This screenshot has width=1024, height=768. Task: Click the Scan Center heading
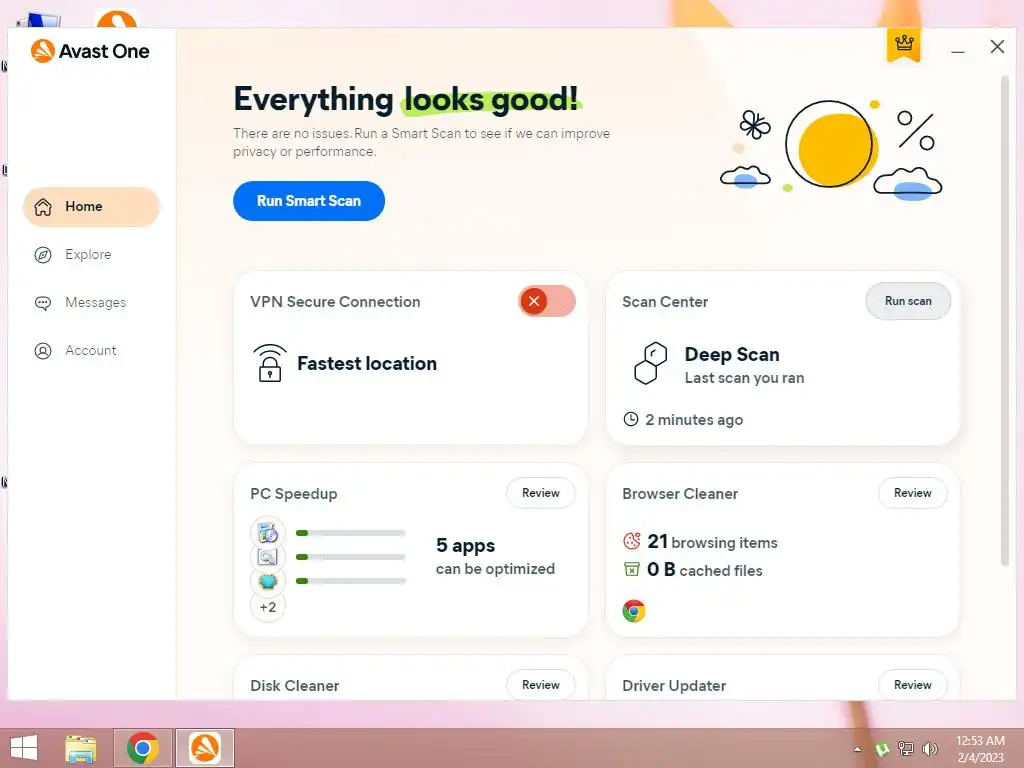(665, 302)
